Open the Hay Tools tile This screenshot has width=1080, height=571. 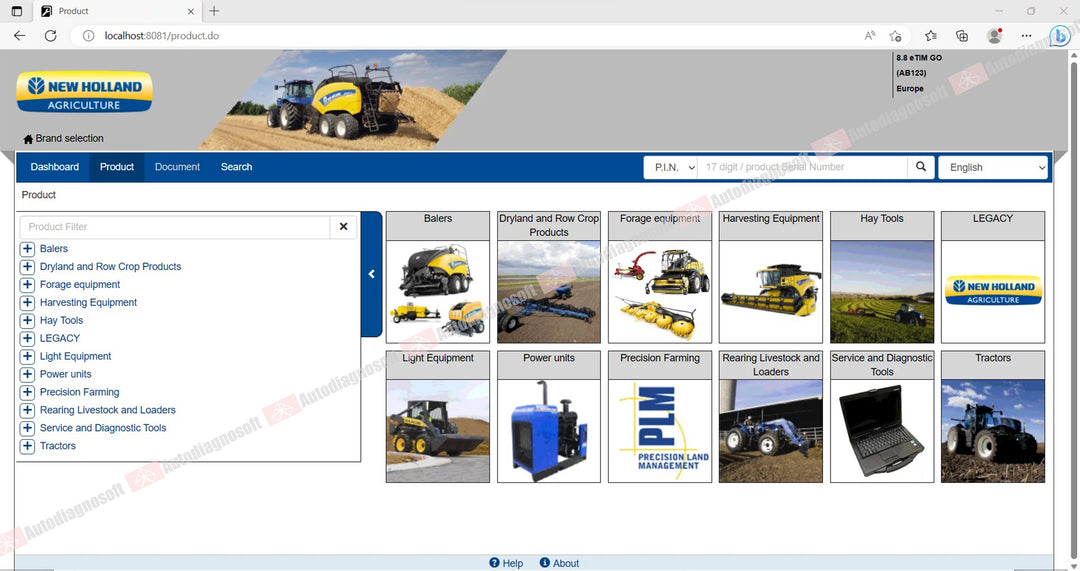tap(882, 277)
